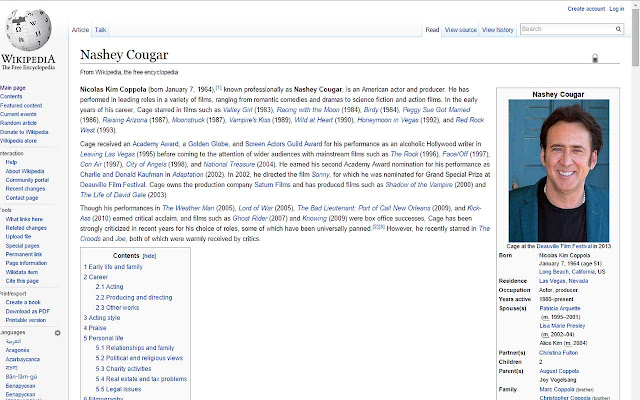Click Donate to Wikipedia
Screen dimensions: 640x400
click(24, 132)
